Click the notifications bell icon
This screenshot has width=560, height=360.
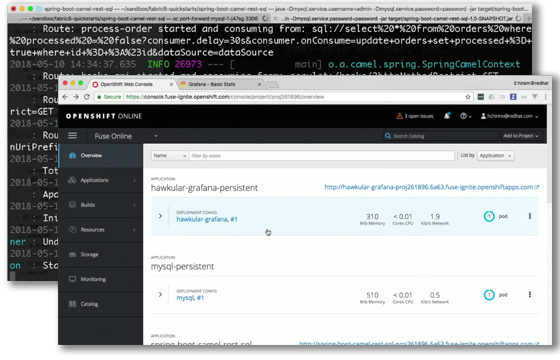(x=447, y=116)
